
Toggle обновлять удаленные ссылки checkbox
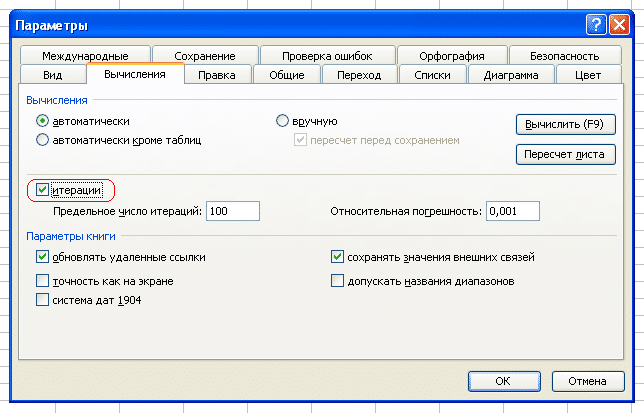(42, 257)
